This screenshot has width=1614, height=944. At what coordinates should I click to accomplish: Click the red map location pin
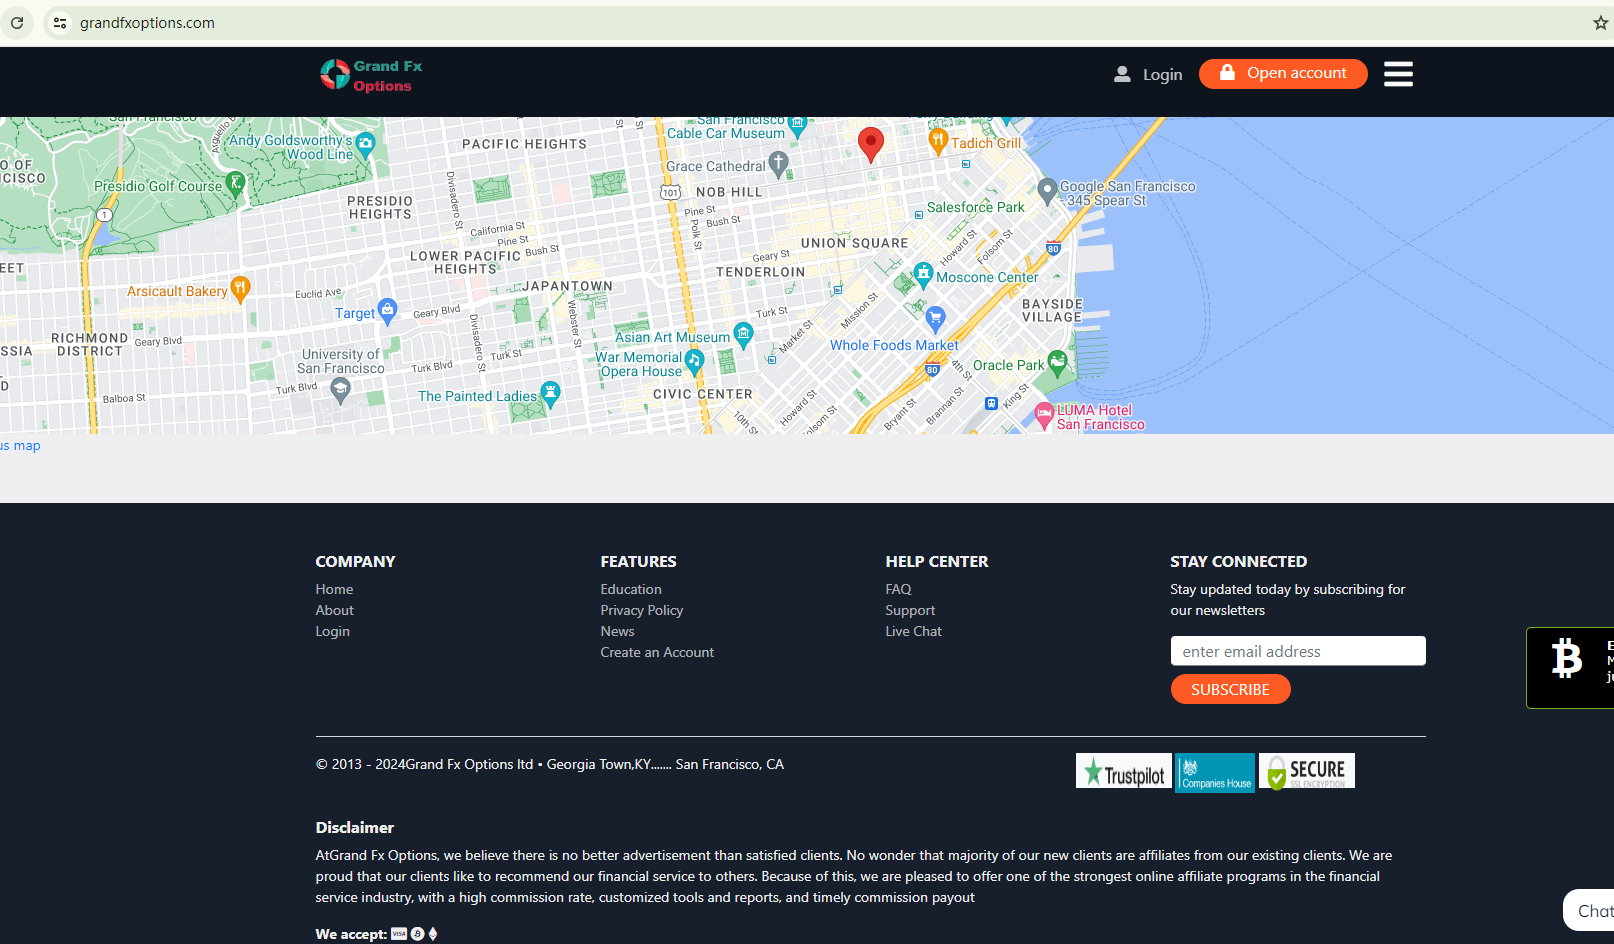(x=871, y=144)
